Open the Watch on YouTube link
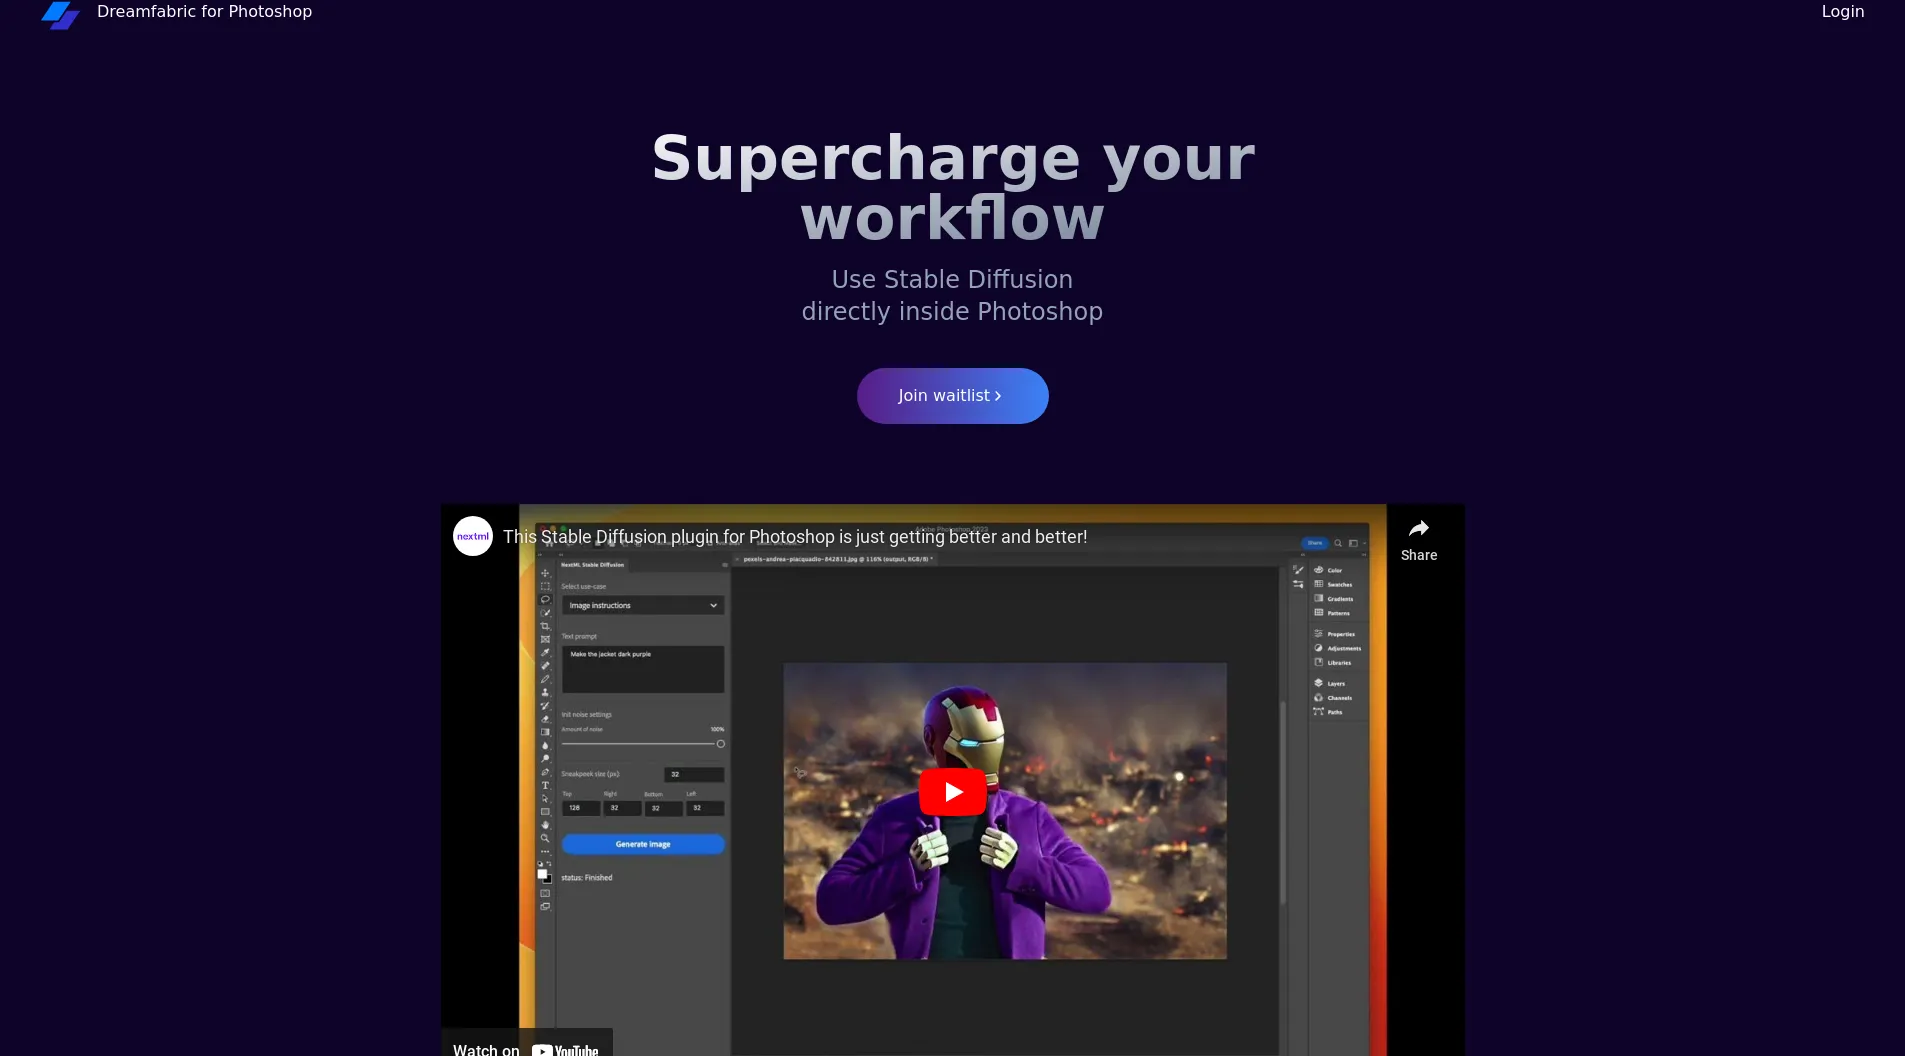Image resolution: width=1905 pixels, height=1056 pixels. 526,1044
